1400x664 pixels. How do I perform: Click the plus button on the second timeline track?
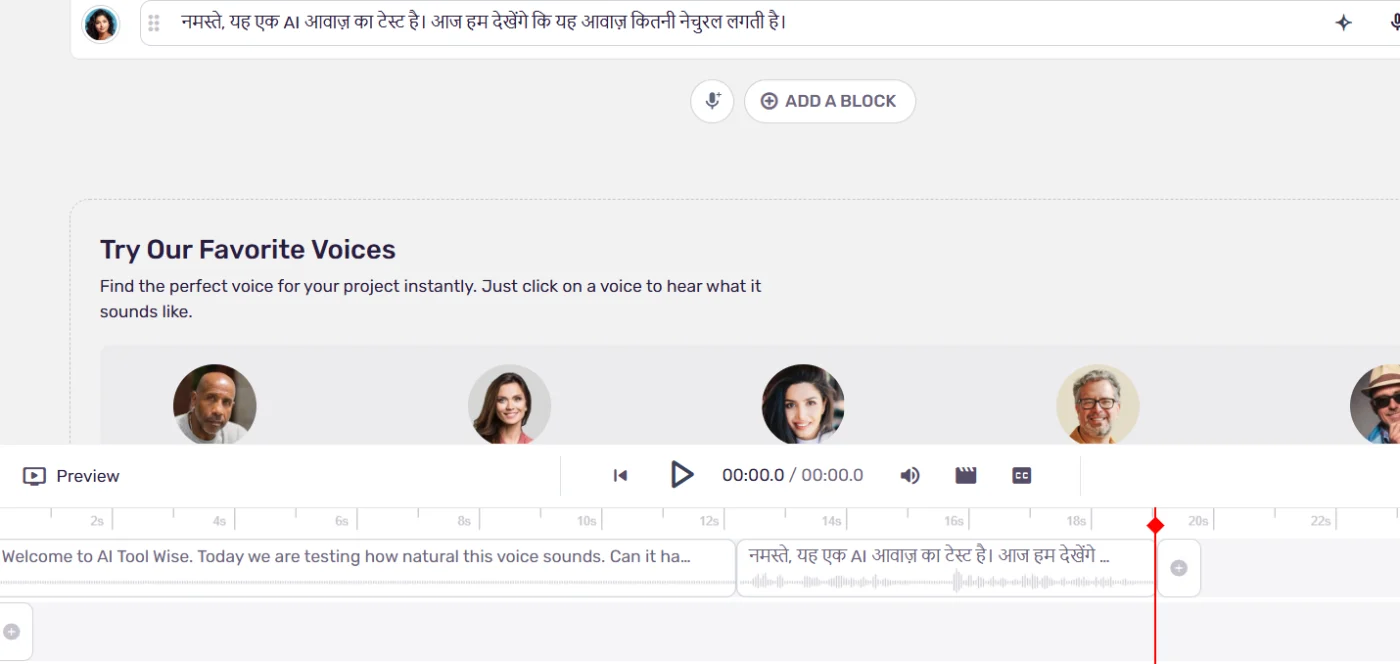click(x=12, y=631)
